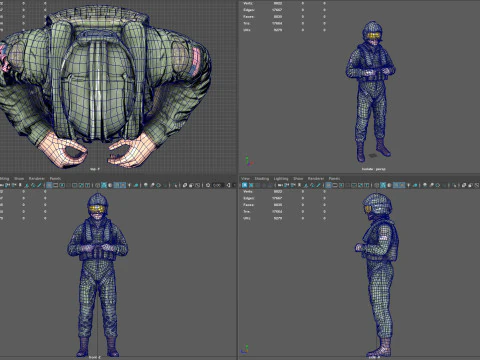Toggle Multisample Anti-aliasing in front view toolbar
Image resolution: width=480 pixels, height=360 pixels.
158,185
